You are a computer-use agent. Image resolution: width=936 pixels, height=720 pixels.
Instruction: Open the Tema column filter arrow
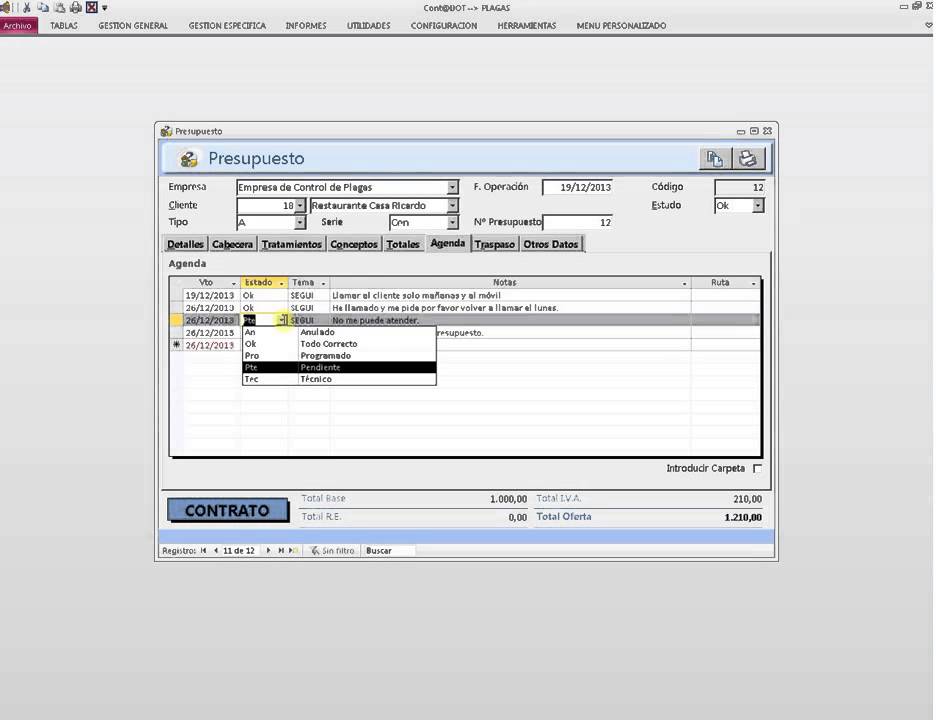[324, 283]
